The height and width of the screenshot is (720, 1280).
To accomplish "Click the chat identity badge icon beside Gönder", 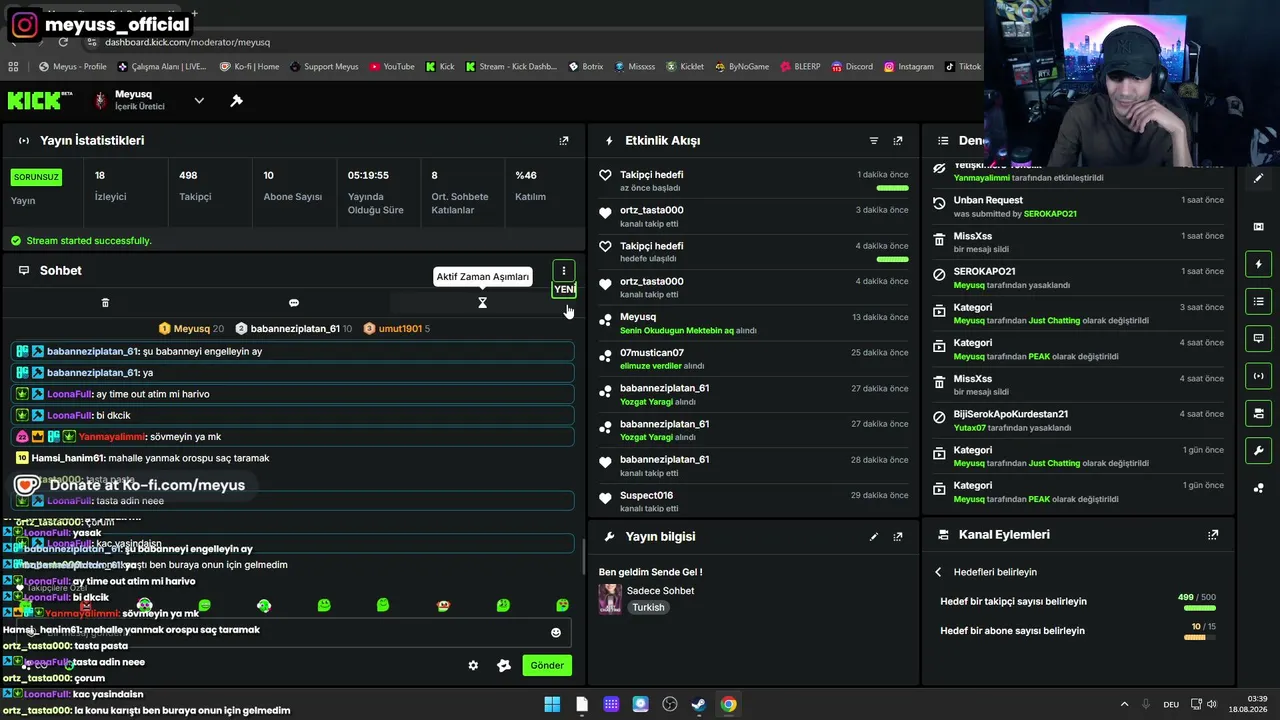I will 504,665.
